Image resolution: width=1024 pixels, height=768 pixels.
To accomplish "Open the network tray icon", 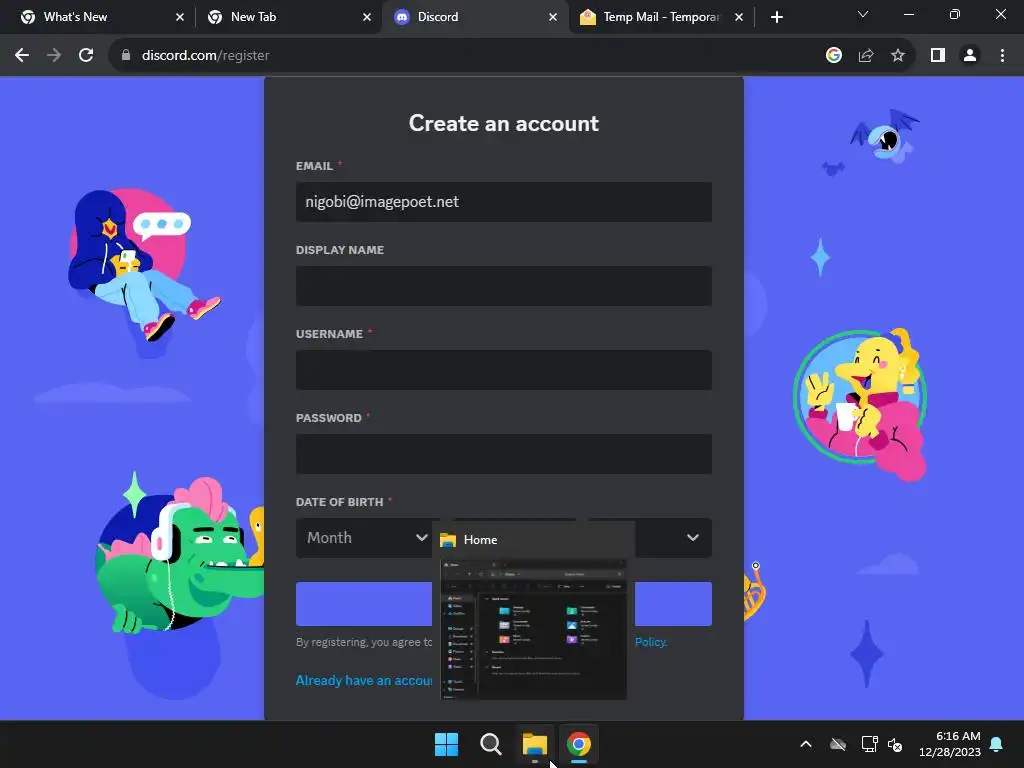I will click(x=869, y=744).
